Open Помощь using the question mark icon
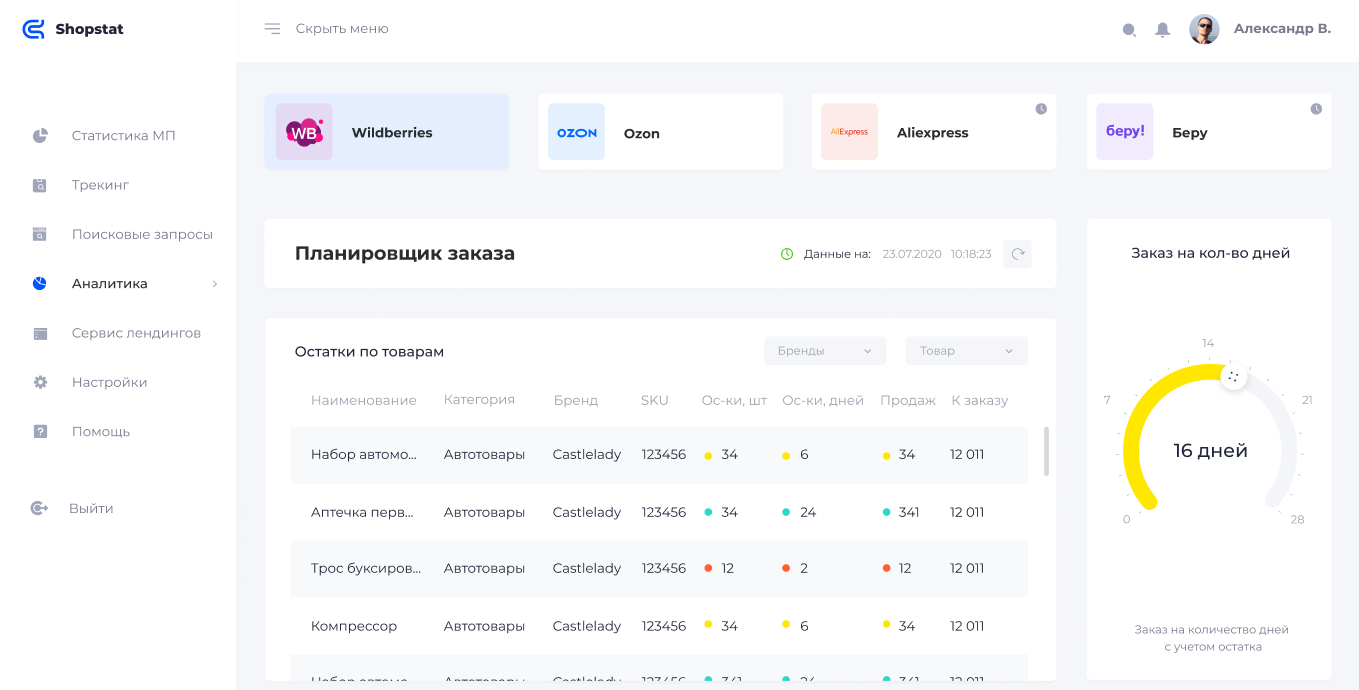The image size is (1359, 690). coord(39,430)
